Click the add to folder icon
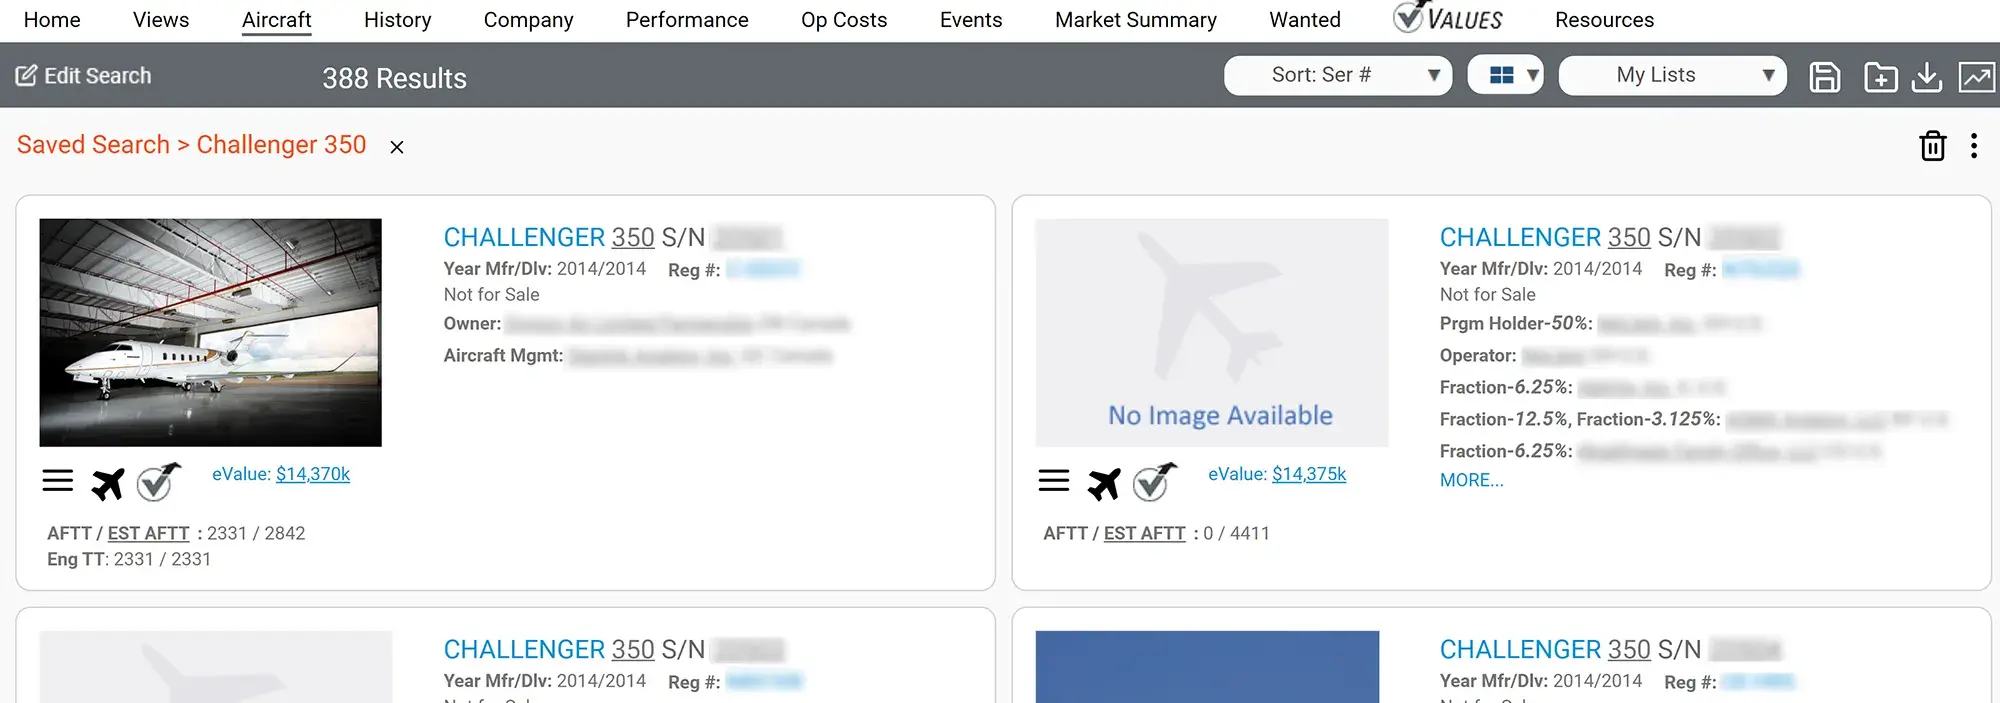Screen dimensions: 2000x703 pyautogui.click(x=1880, y=77)
